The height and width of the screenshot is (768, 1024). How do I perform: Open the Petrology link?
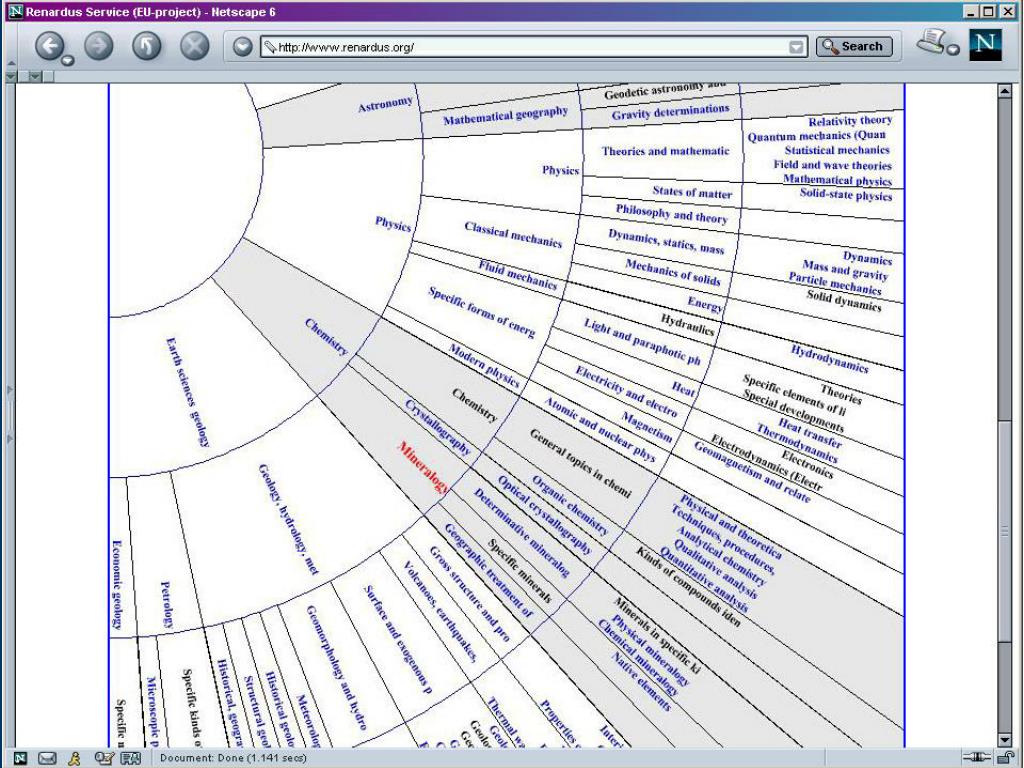pos(167,604)
